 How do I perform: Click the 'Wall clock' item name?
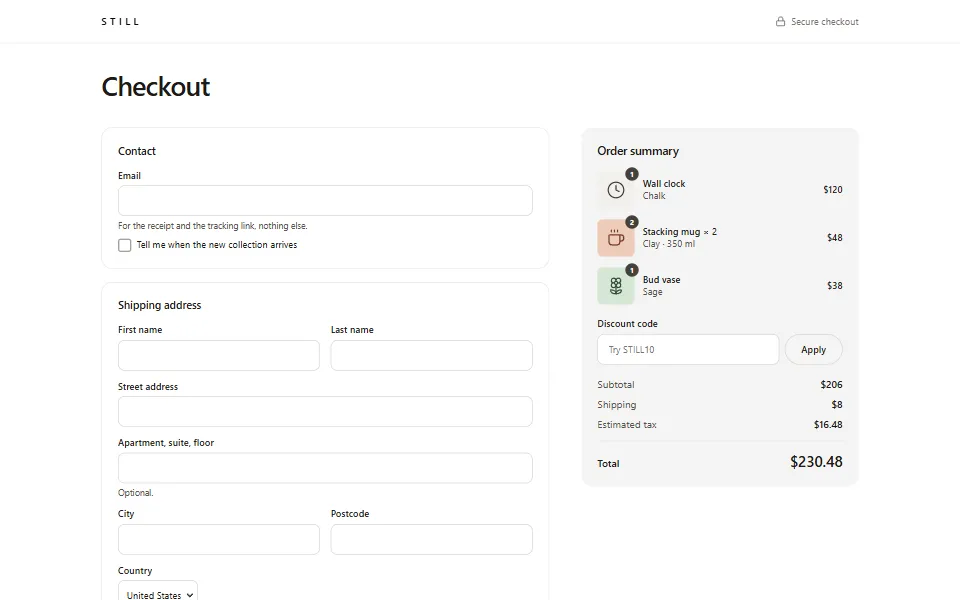click(664, 184)
